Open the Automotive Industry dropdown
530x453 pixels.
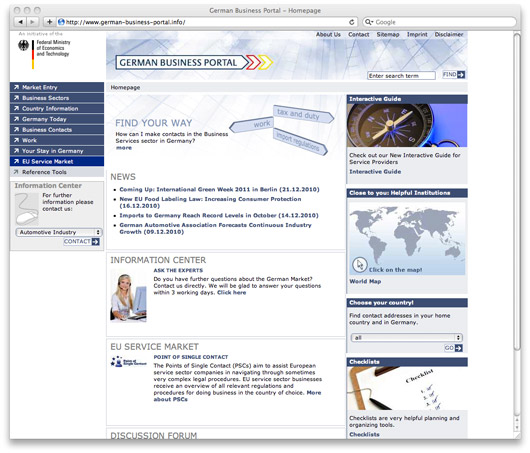(x=59, y=232)
